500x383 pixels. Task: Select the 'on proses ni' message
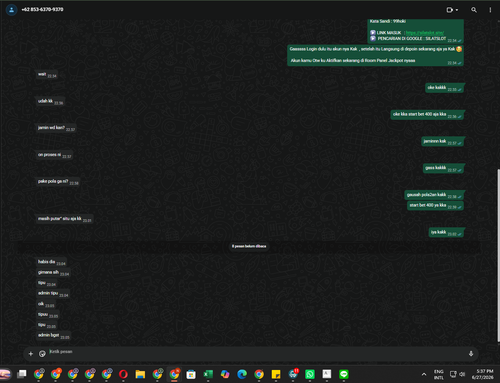click(x=54, y=155)
